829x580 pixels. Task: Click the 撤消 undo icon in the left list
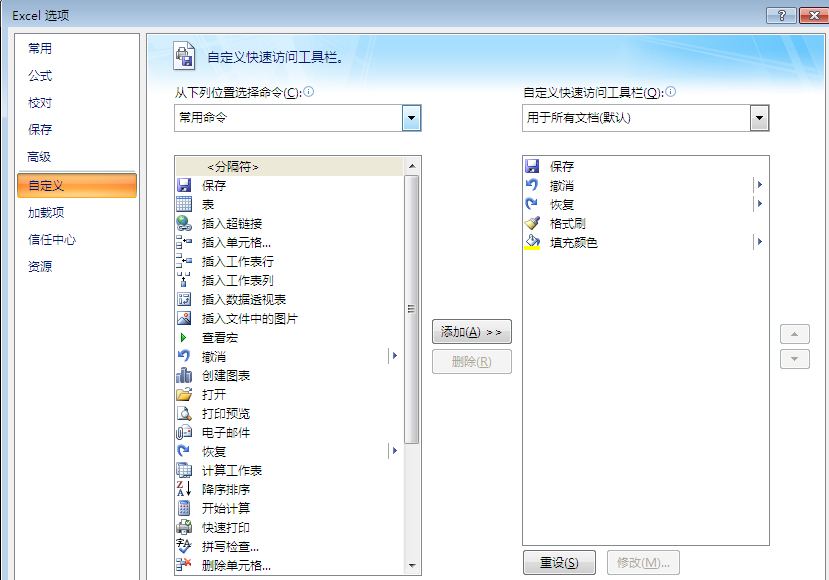(184, 356)
